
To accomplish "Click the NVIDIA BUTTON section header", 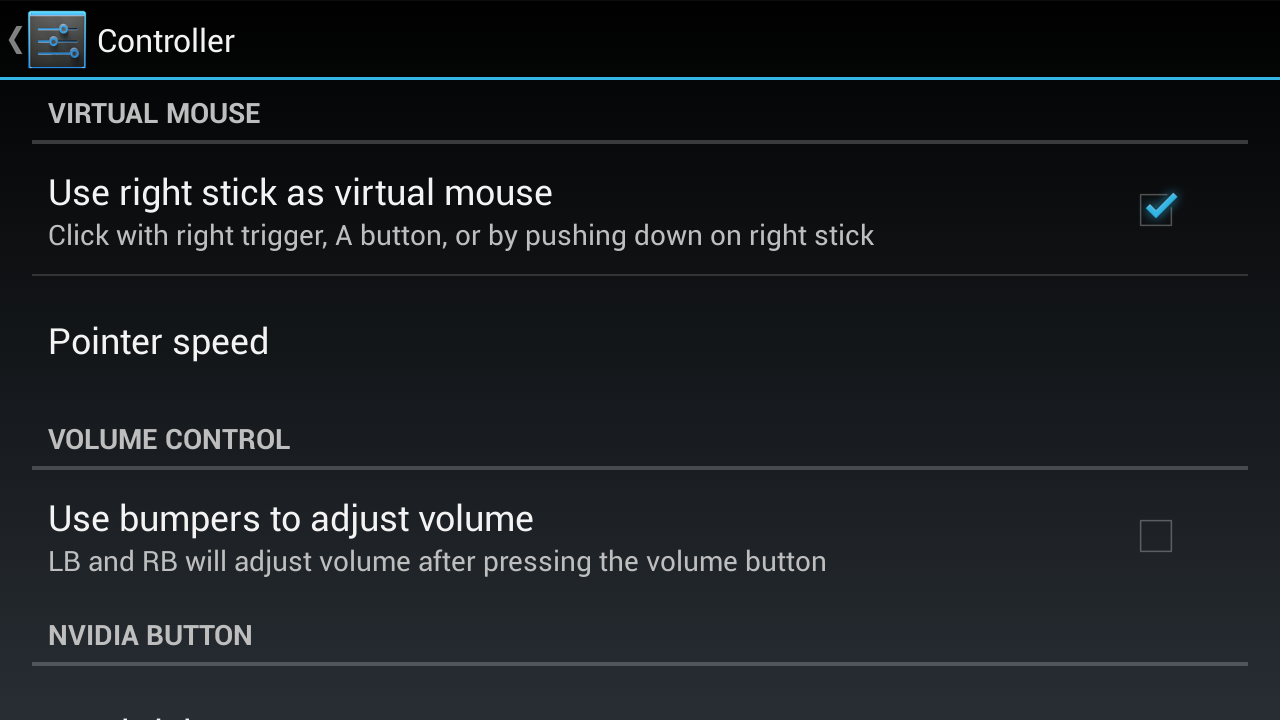I will coord(150,636).
